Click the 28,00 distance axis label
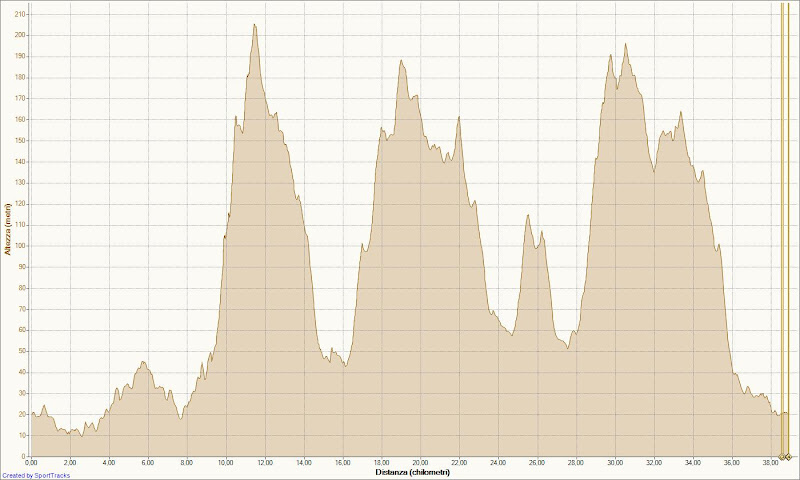 coord(576,463)
